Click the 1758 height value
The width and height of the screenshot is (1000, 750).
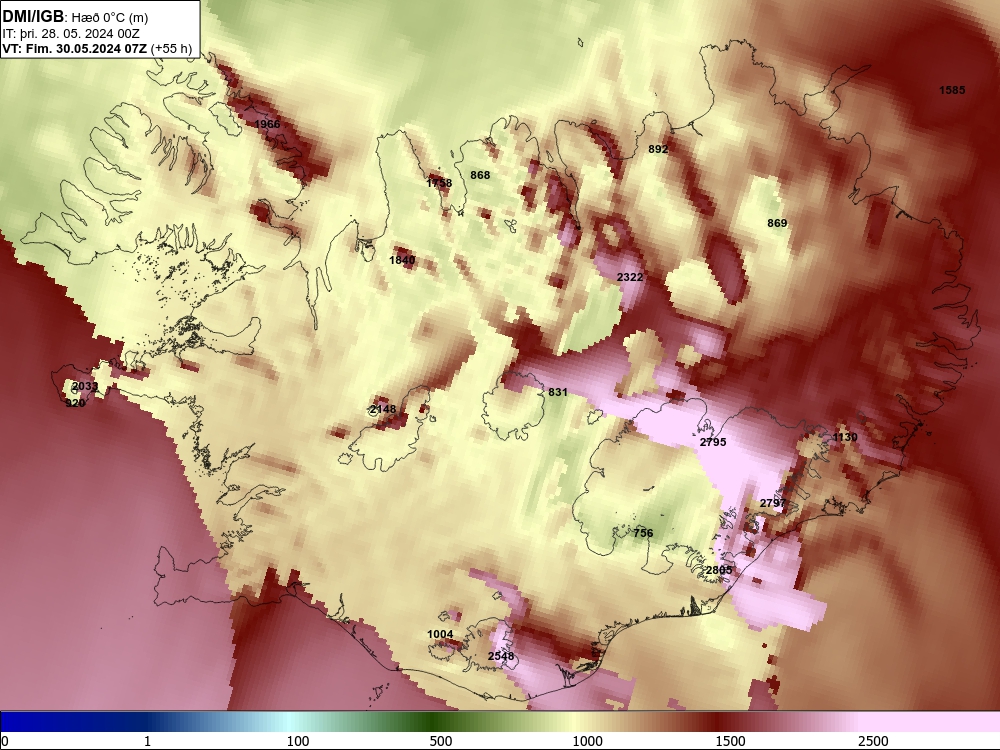click(439, 183)
